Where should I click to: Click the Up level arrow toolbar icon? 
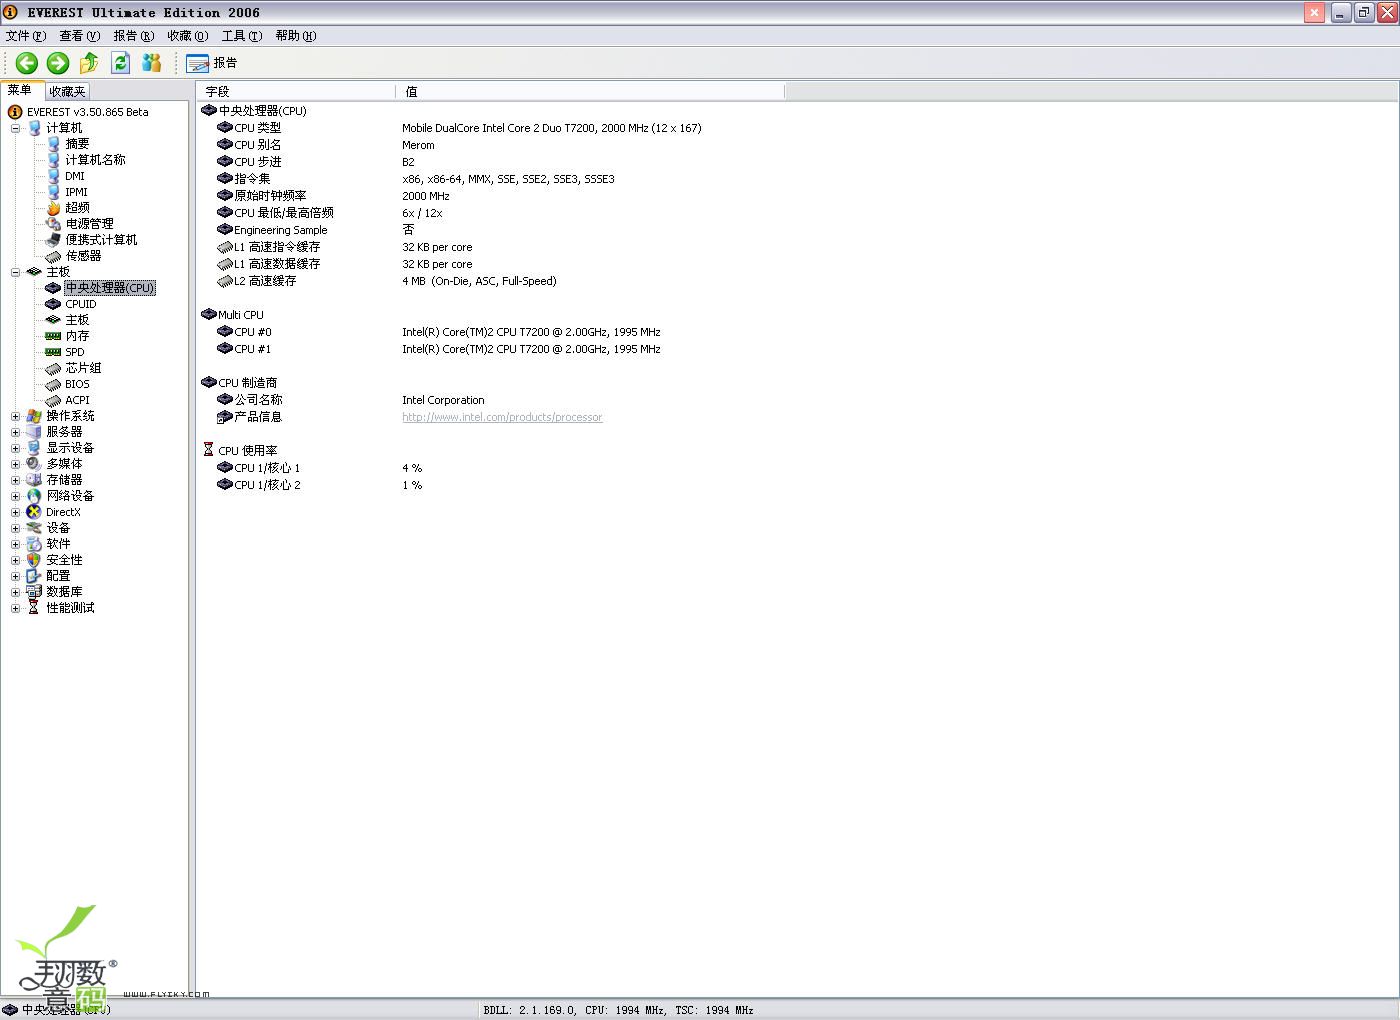pyautogui.click(x=89, y=63)
